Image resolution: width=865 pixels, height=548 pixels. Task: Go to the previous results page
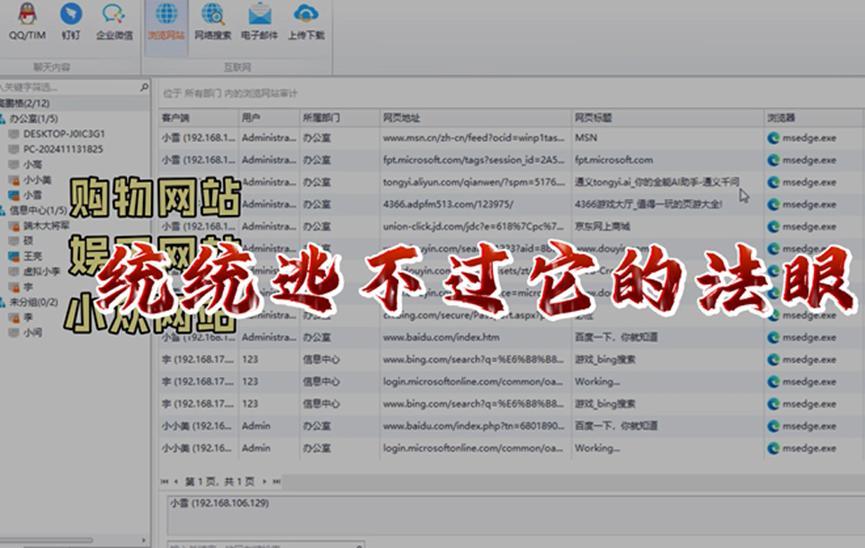pos(176,482)
